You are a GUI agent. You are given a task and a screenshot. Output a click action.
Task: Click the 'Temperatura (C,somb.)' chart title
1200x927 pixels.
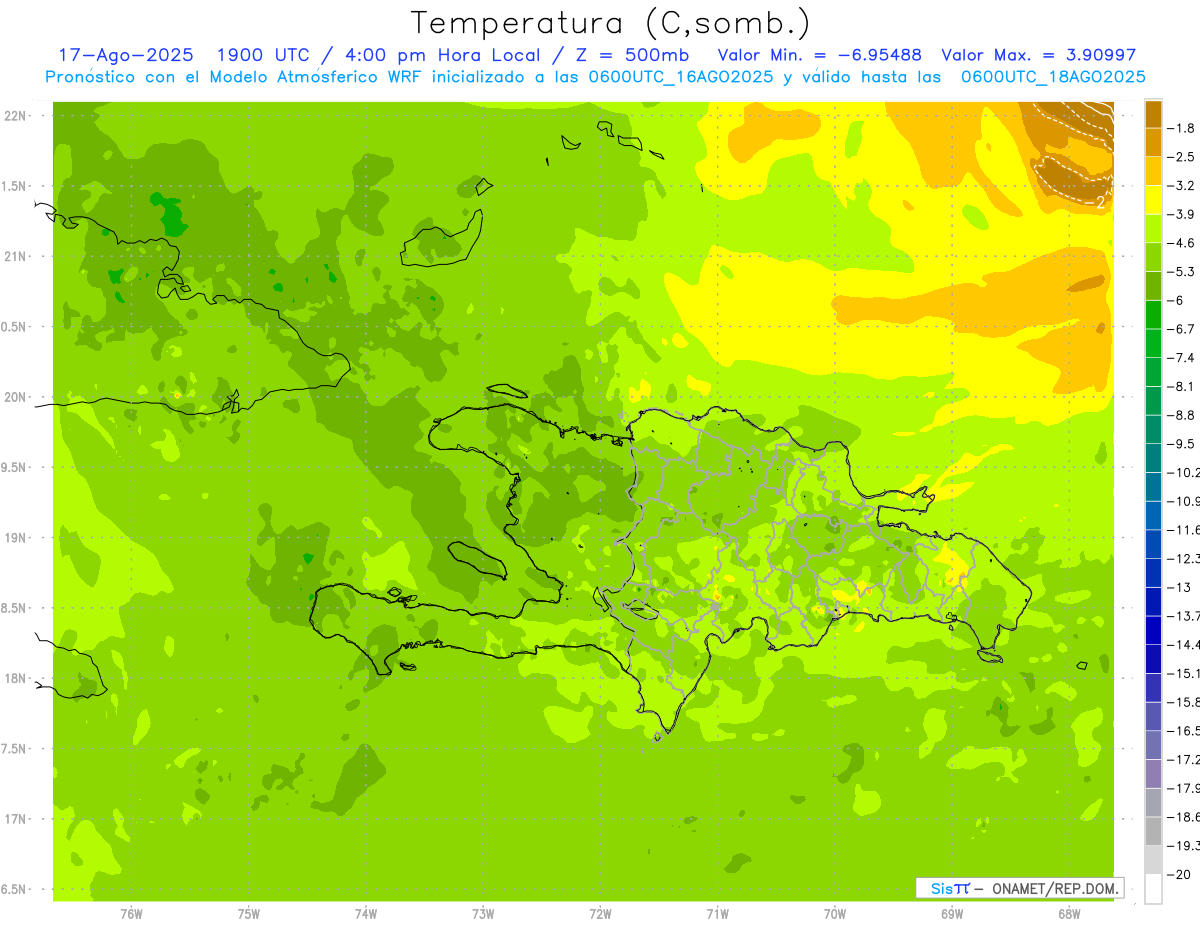point(610,23)
